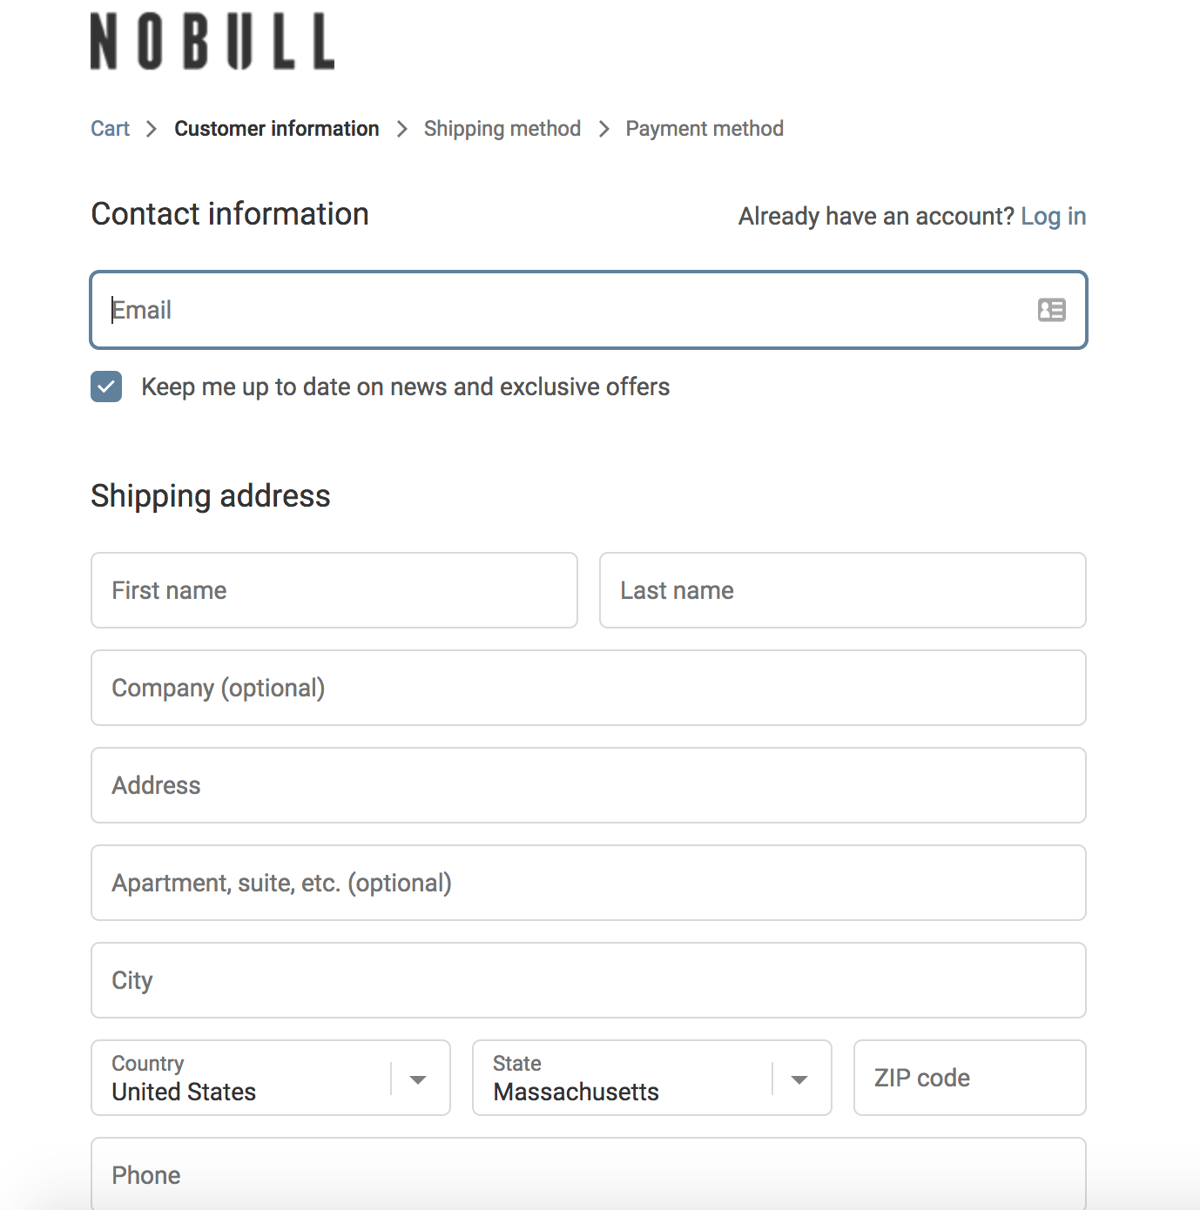The width and height of the screenshot is (1200, 1210).
Task: Select the Shipping method breadcrumb step
Action: click(502, 129)
